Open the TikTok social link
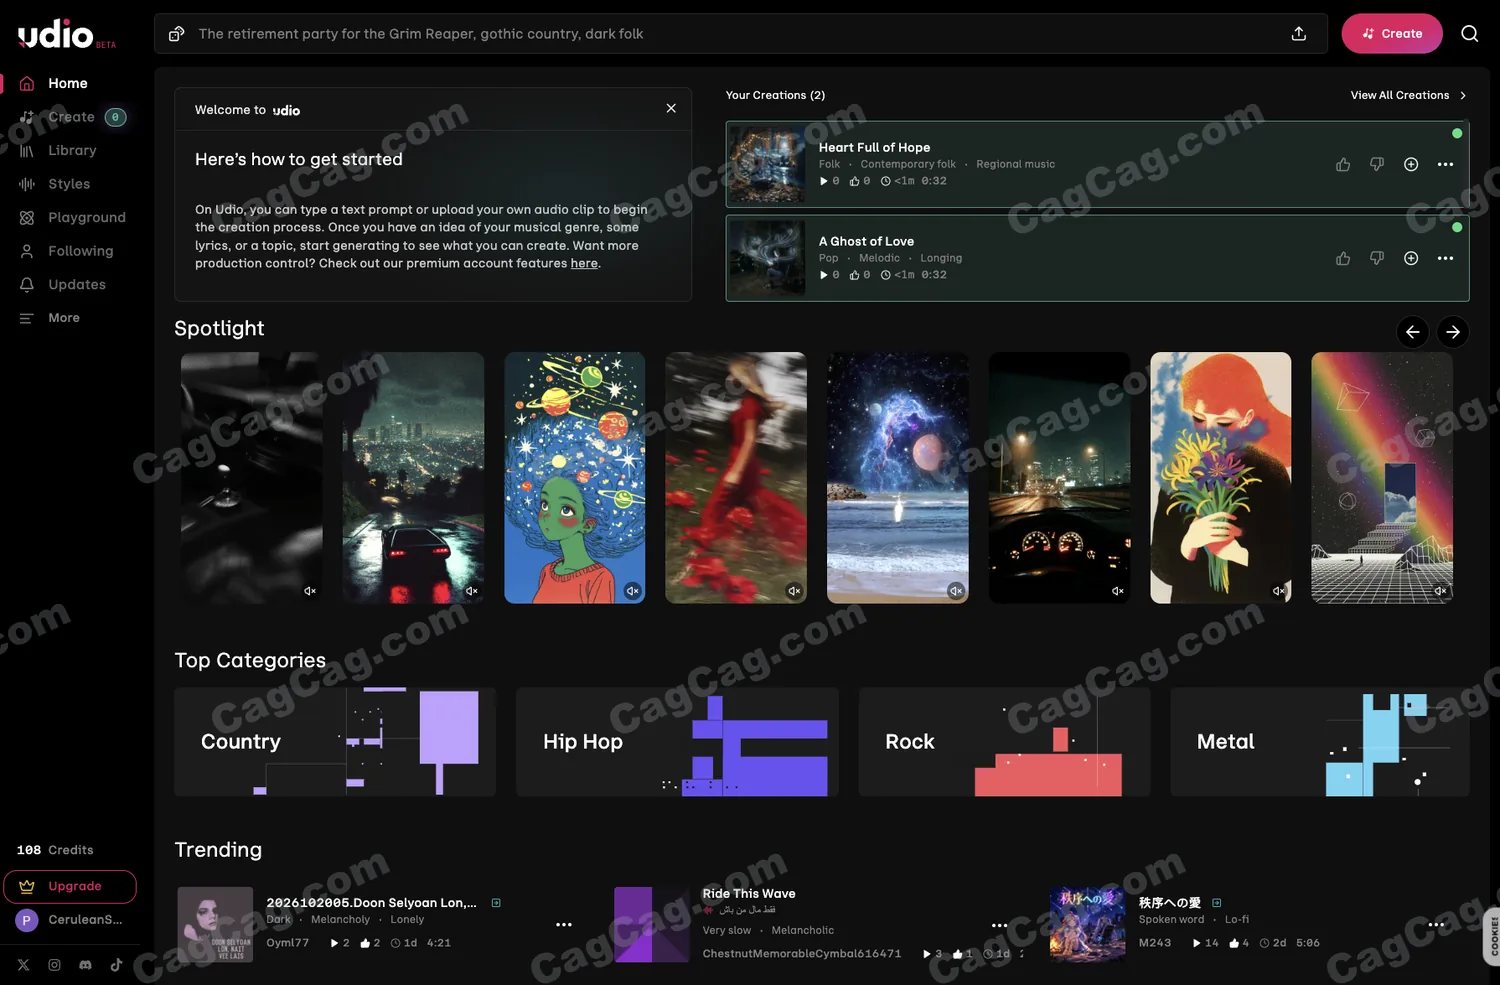 click(x=116, y=965)
